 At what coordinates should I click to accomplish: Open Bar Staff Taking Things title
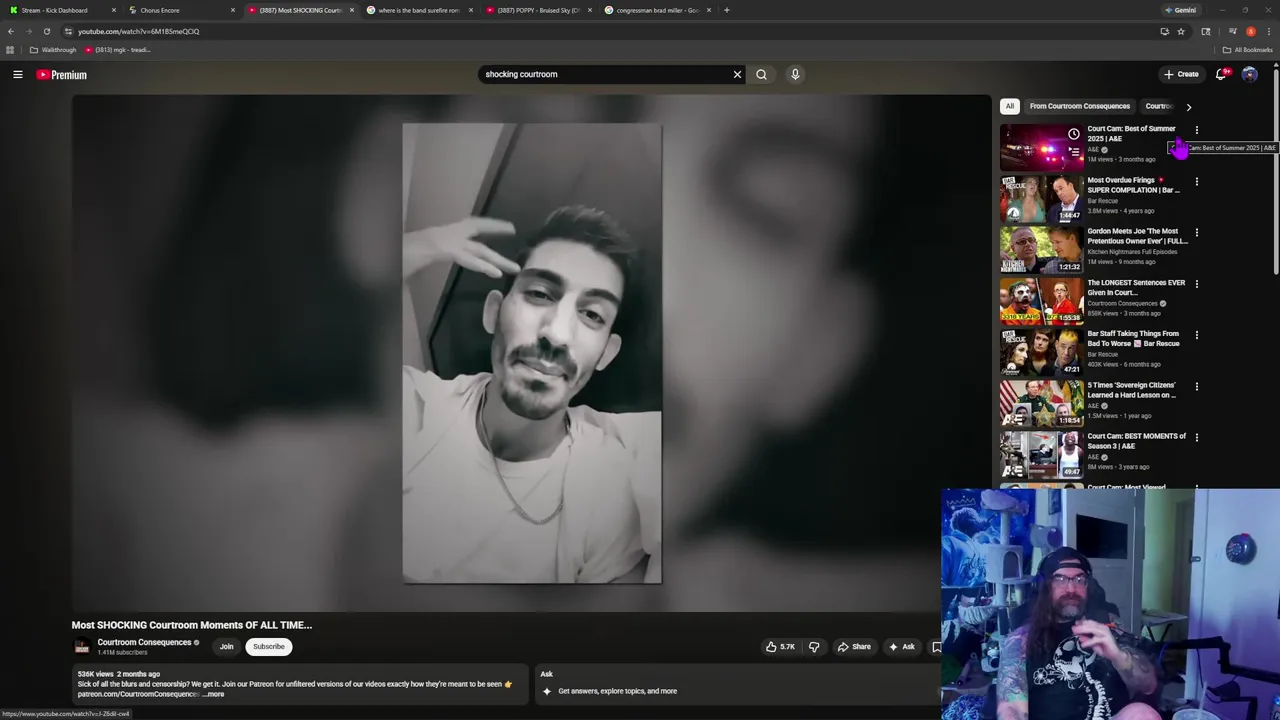point(1134,339)
